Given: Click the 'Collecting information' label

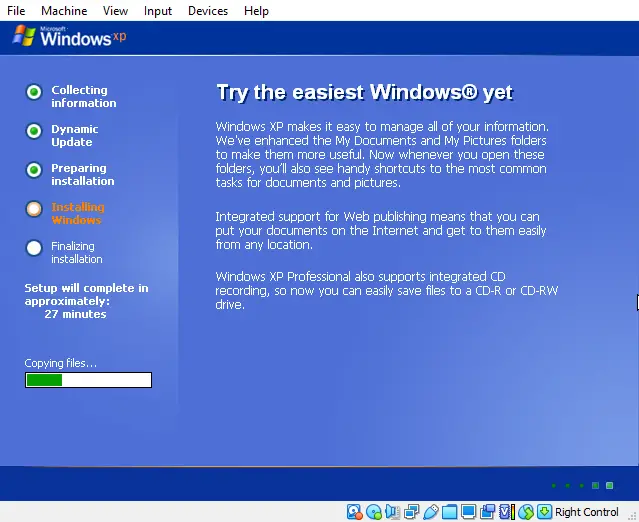Looking at the screenshot, I should [84, 96].
